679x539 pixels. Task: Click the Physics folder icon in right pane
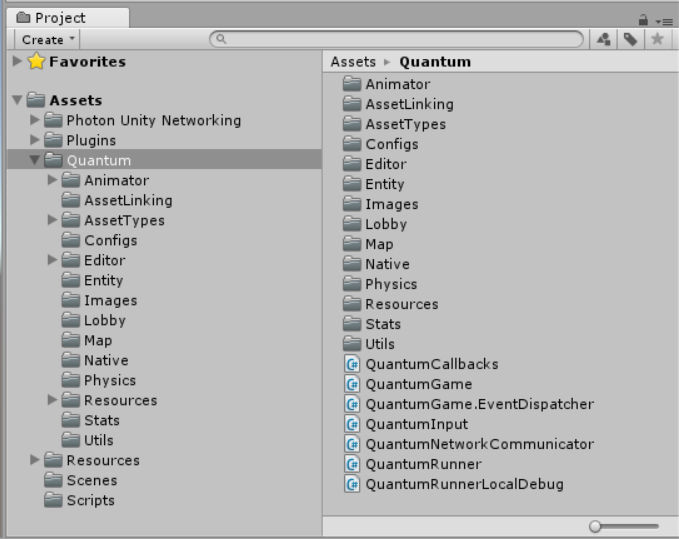click(x=352, y=284)
